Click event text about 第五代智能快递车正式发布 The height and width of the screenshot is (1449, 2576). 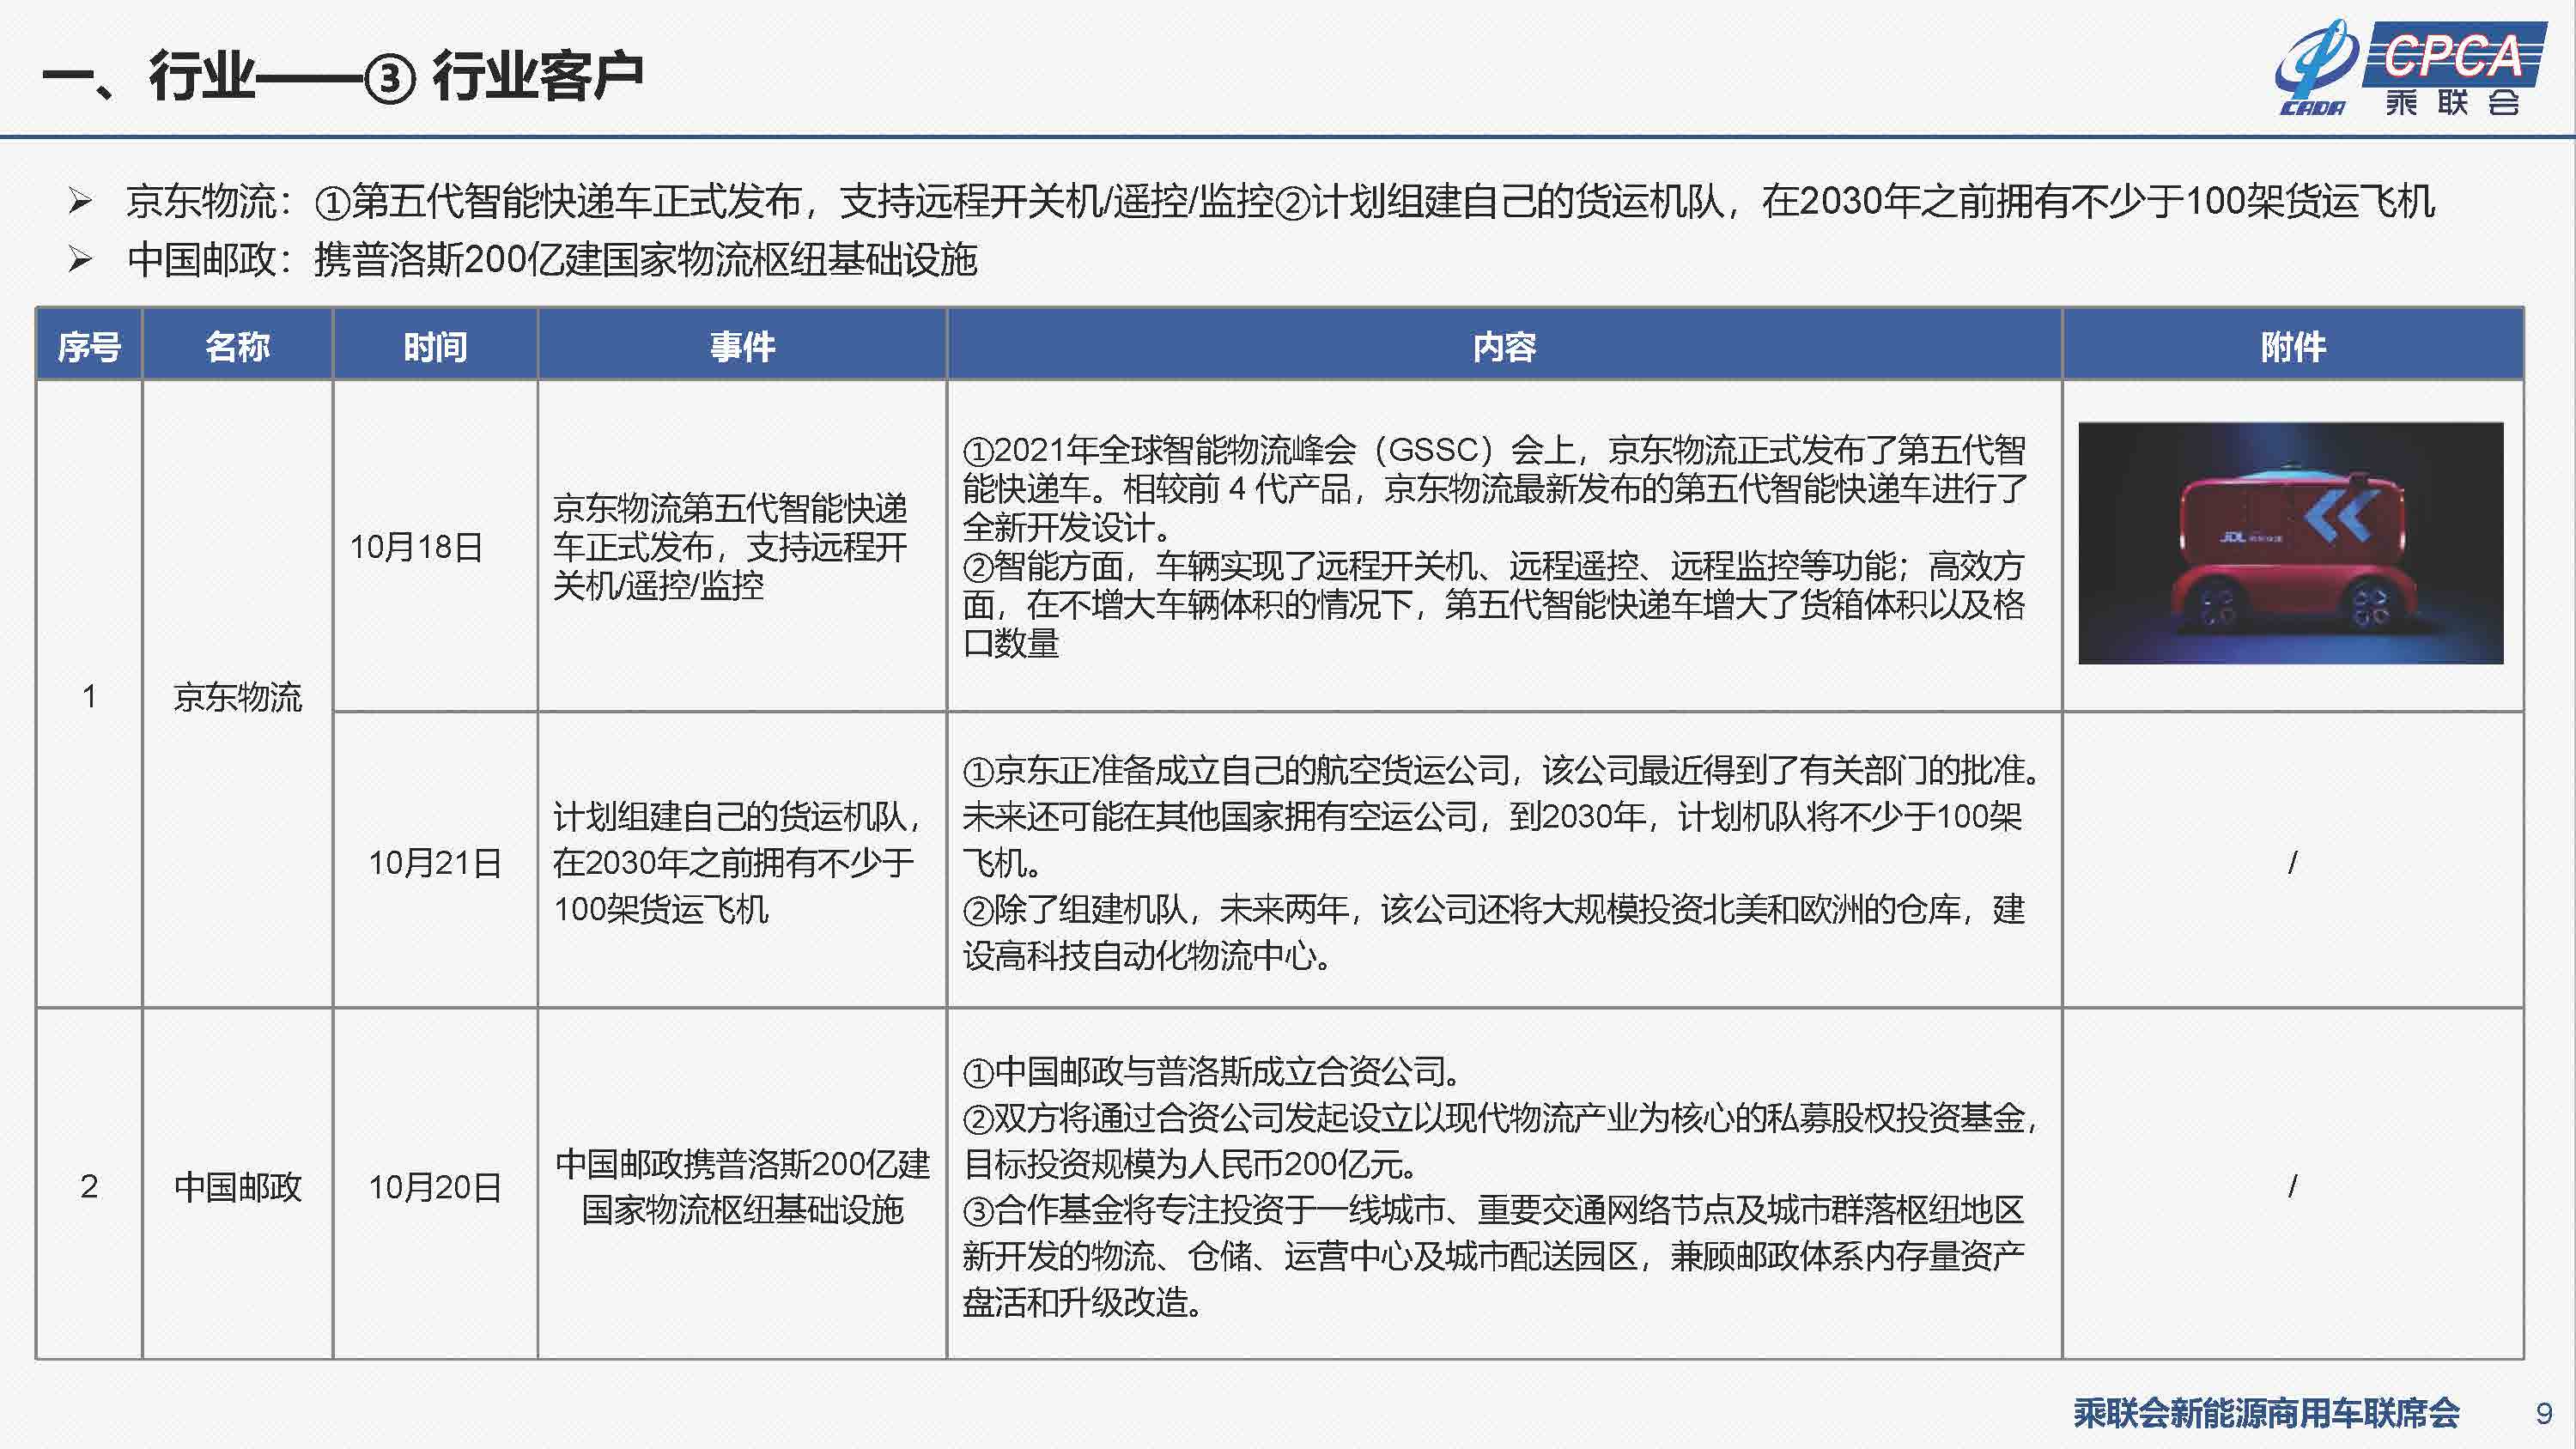click(731, 546)
